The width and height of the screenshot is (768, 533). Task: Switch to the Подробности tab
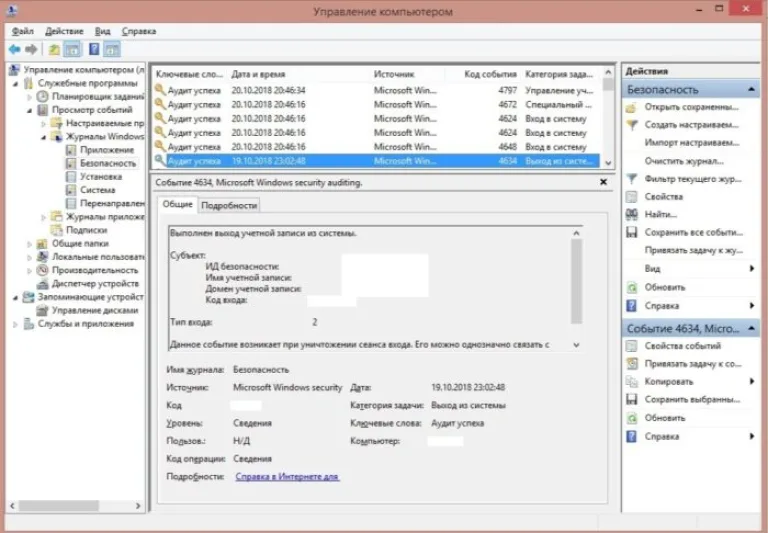[229, 206]
